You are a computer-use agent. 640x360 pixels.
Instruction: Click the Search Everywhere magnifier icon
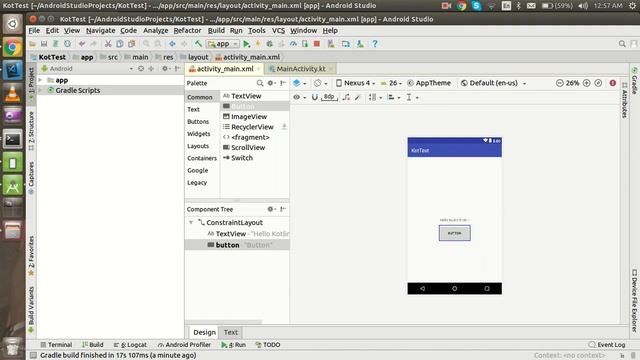coord(622,44)
